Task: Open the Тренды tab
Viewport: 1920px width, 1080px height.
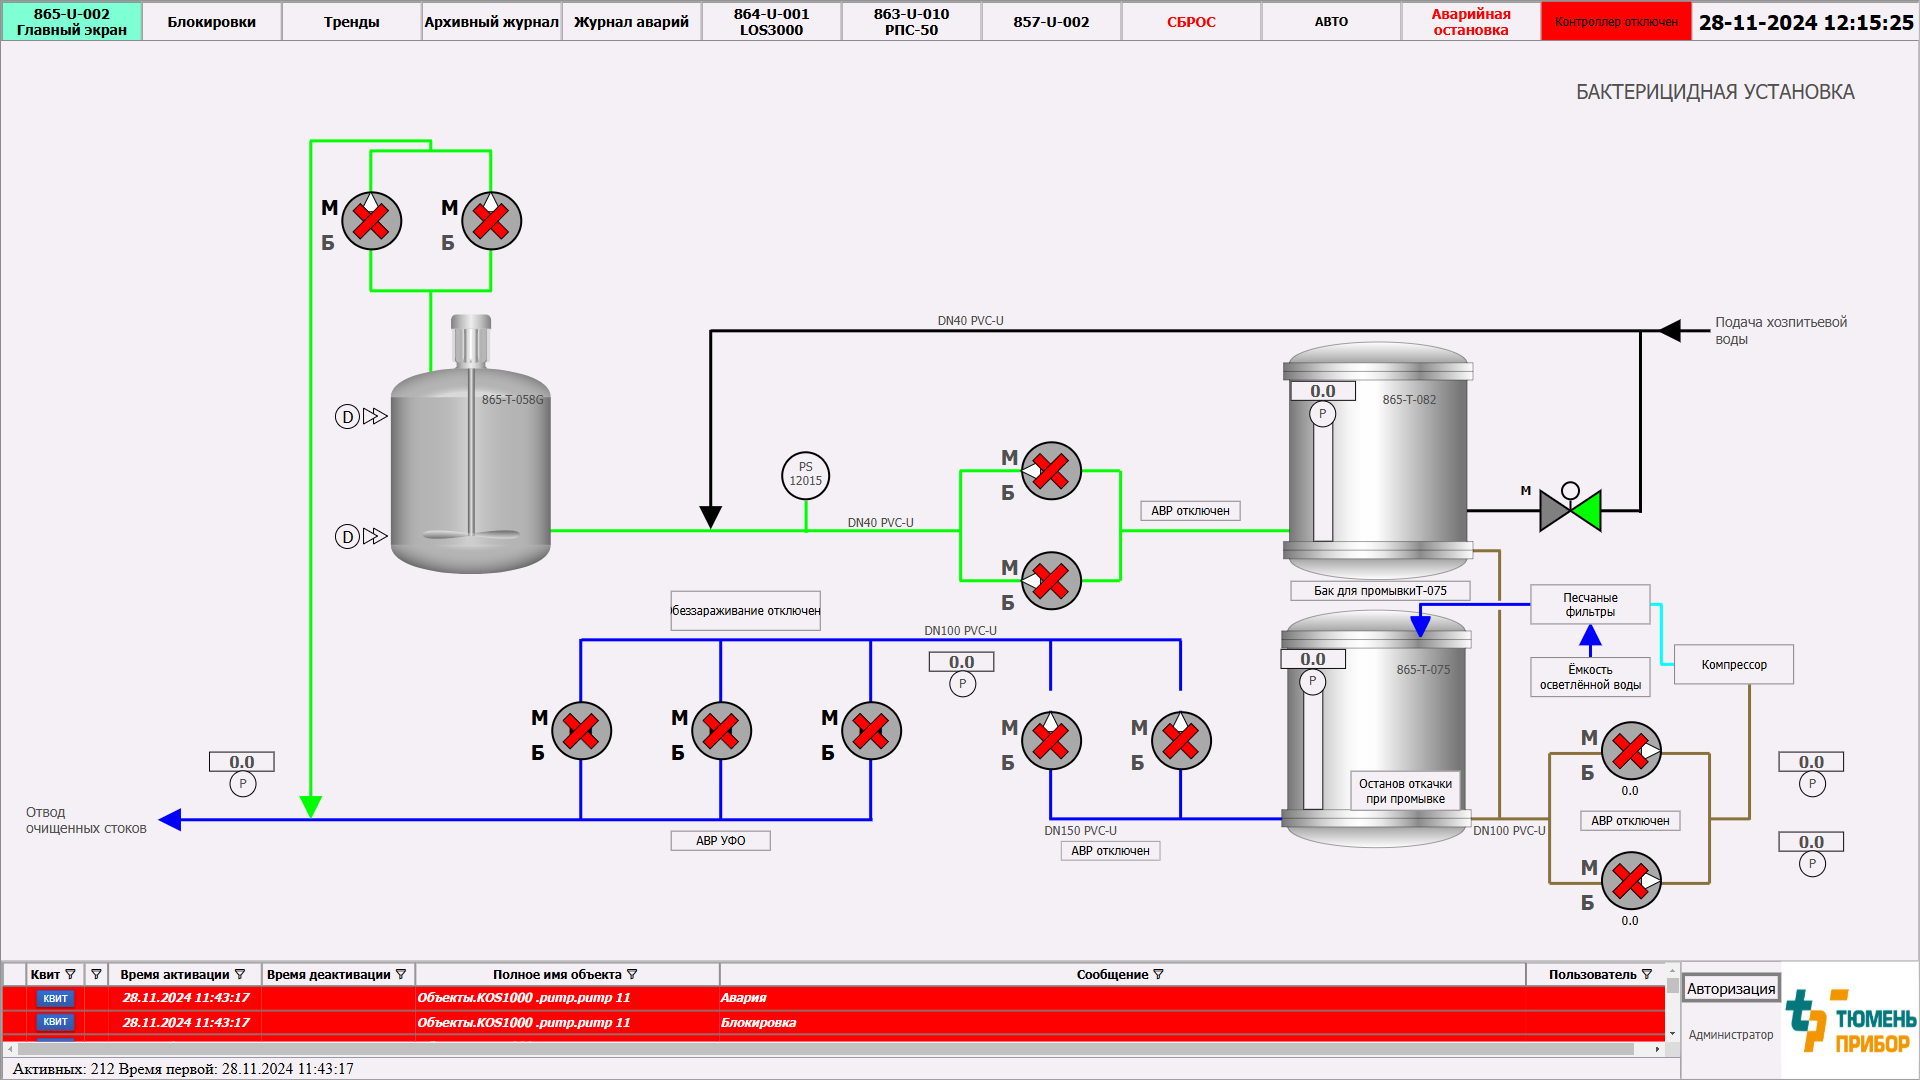Action: tap(351, 21)
